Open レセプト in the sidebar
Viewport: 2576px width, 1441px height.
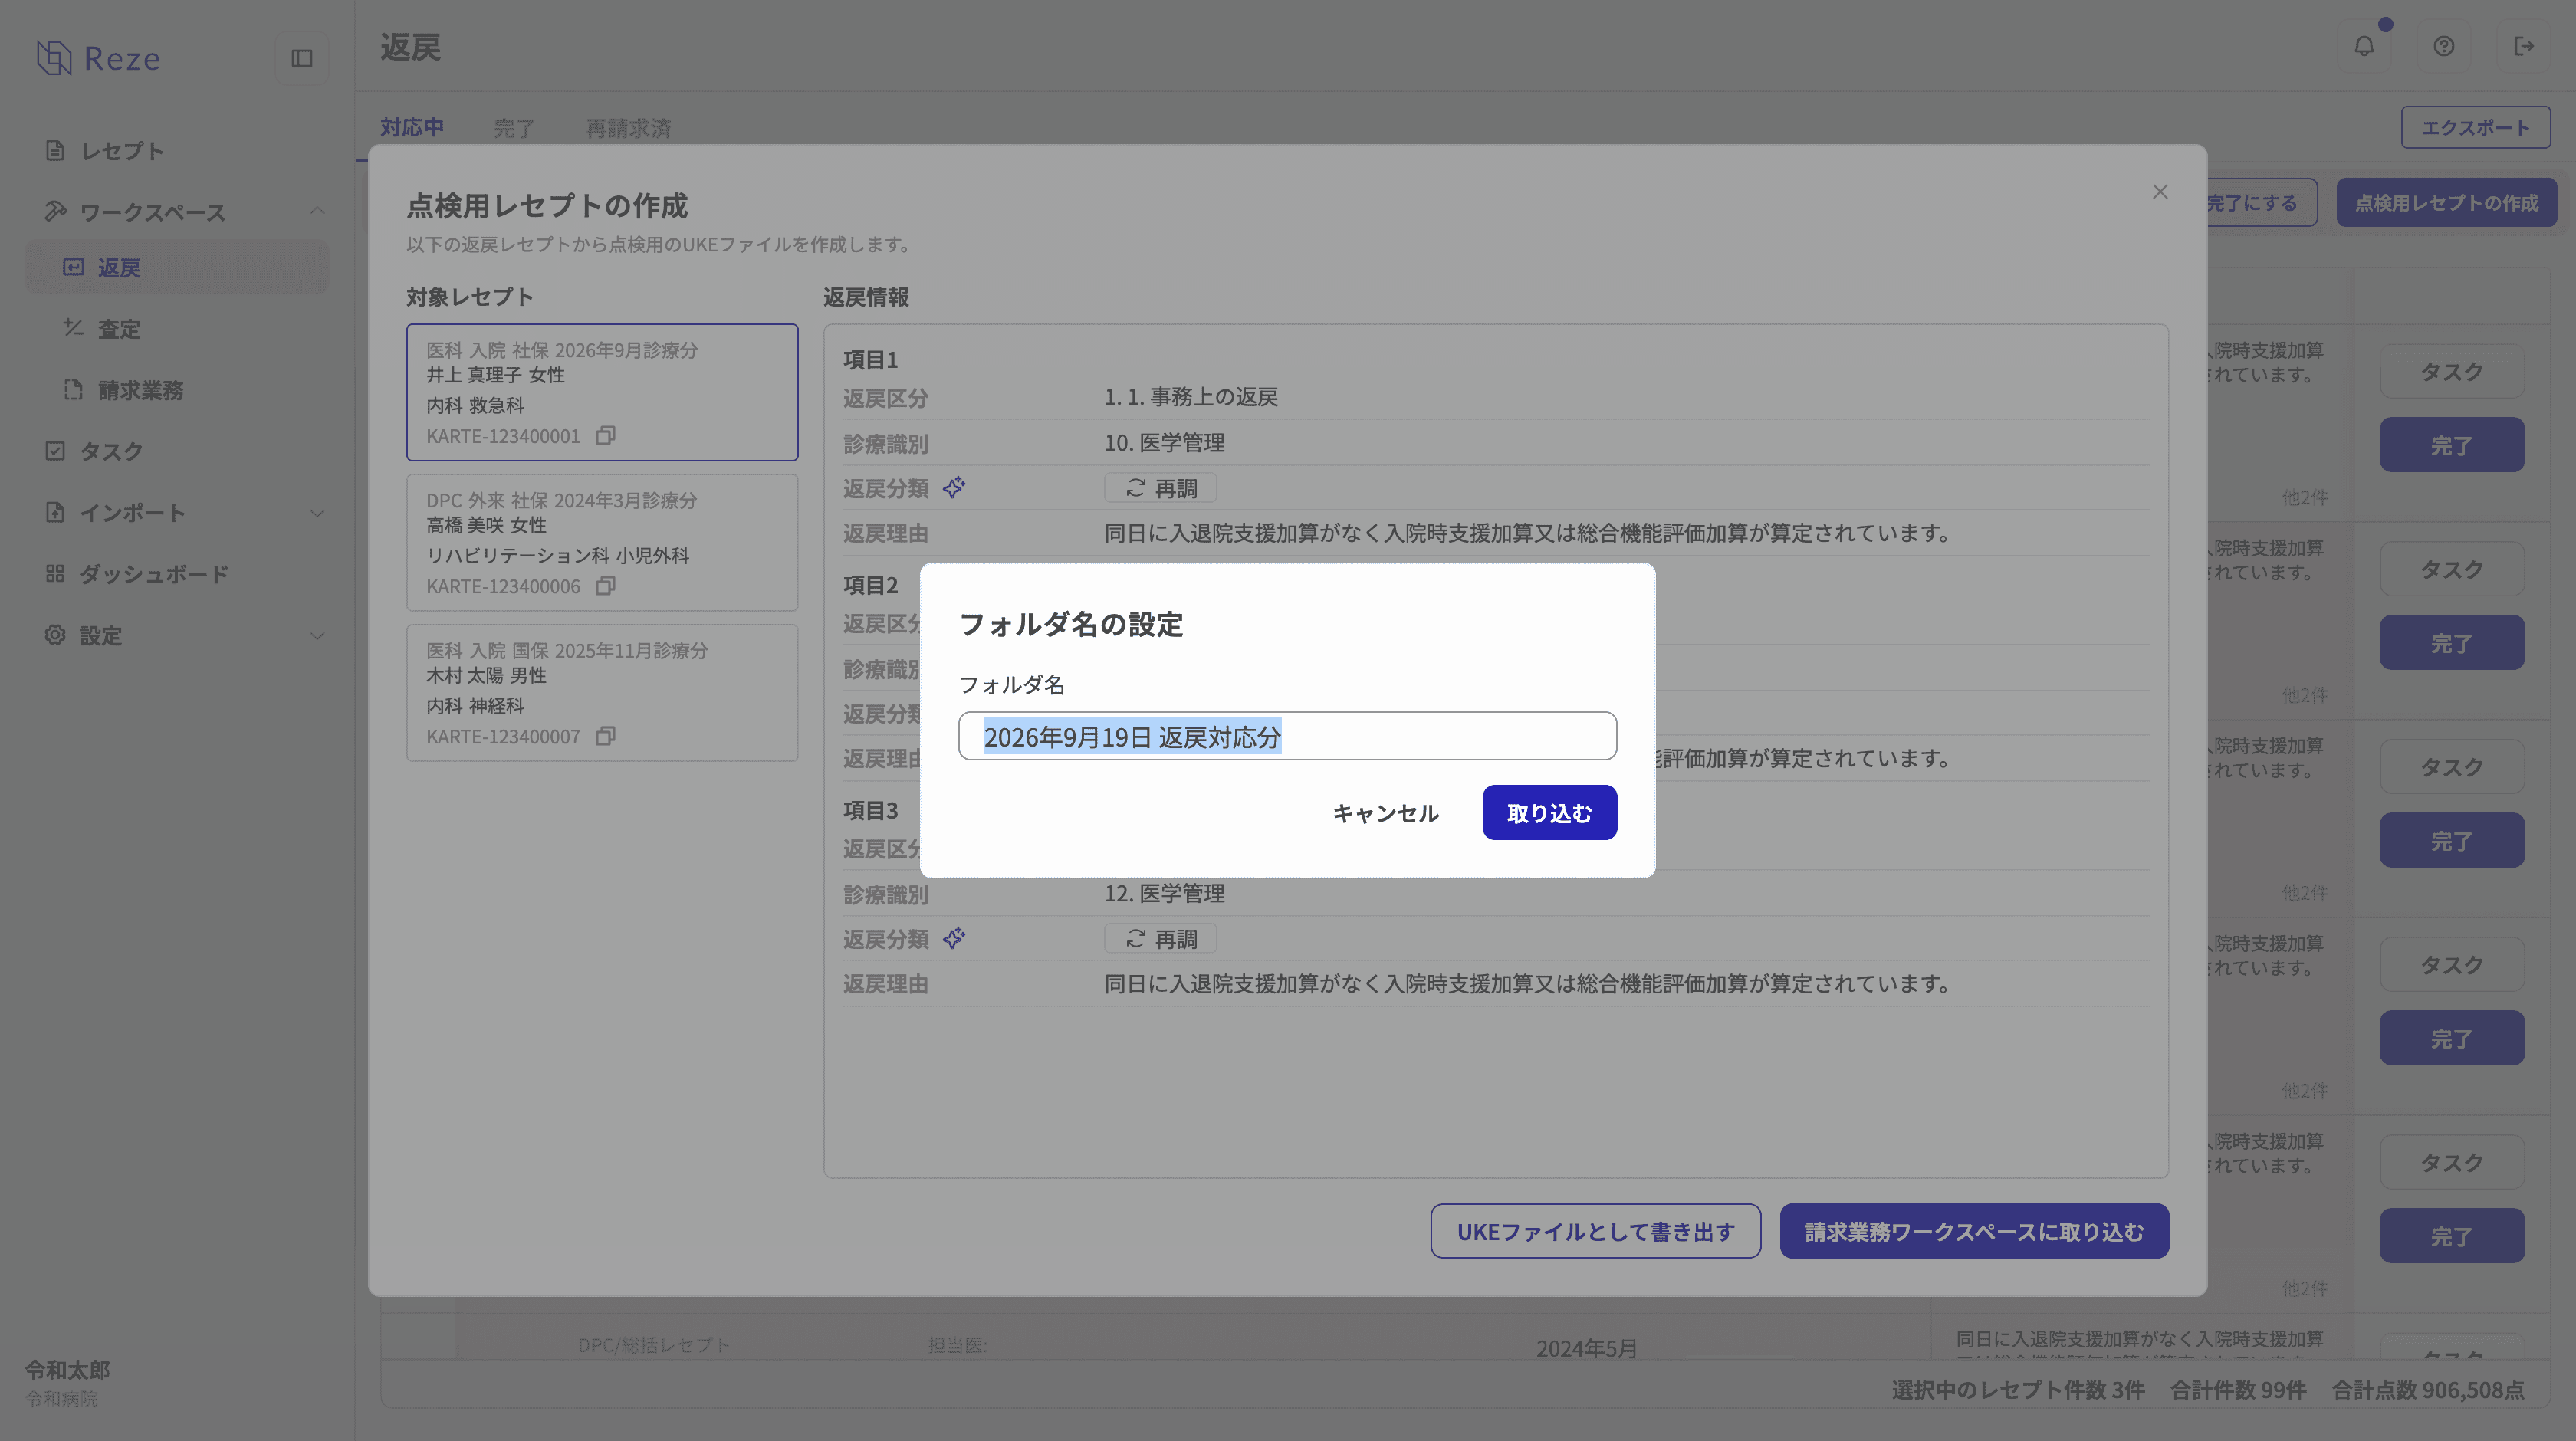[x=177, y=151]
